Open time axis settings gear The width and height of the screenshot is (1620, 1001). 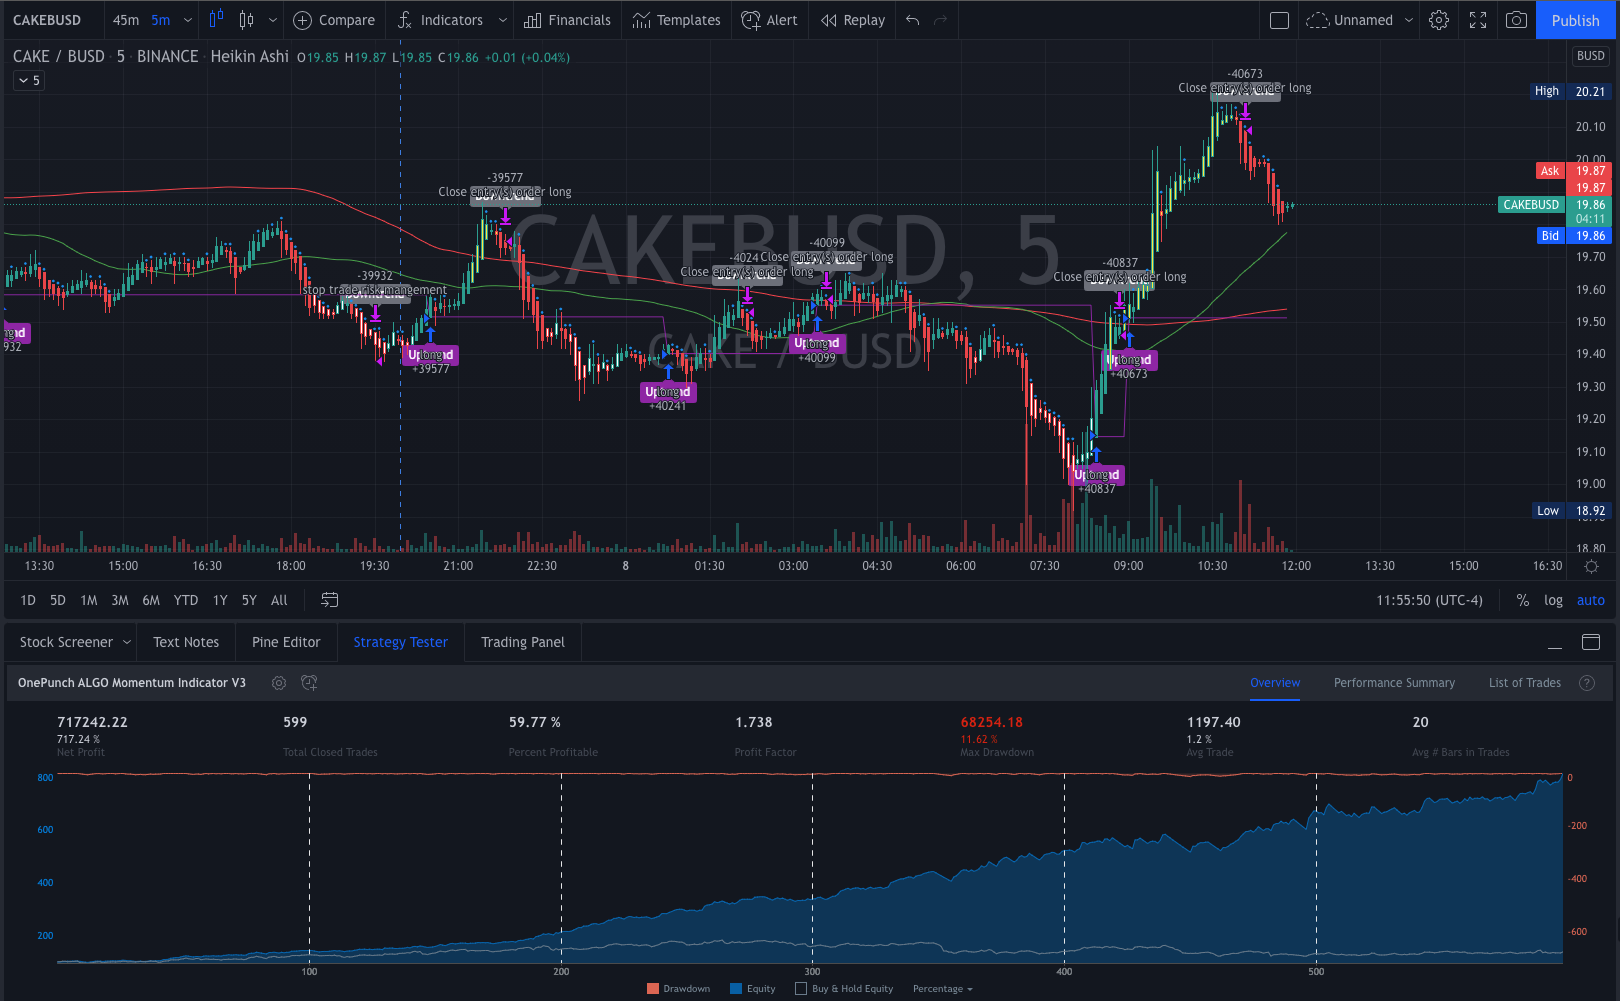coord(1591,566)
